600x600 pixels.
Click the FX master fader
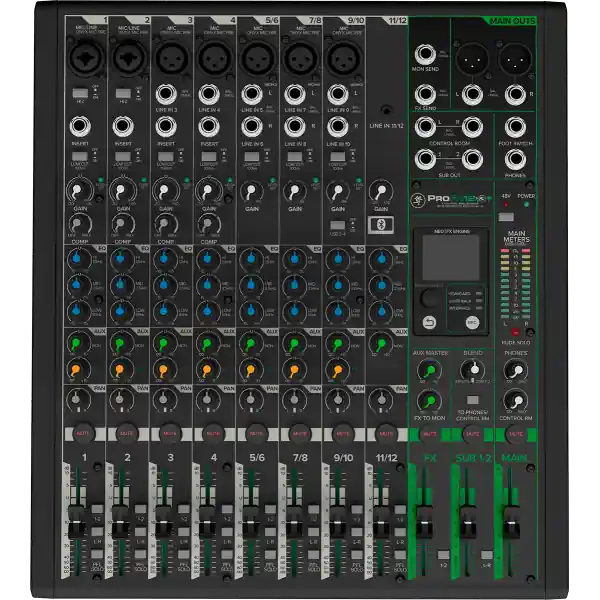click(x=424, y=522)
